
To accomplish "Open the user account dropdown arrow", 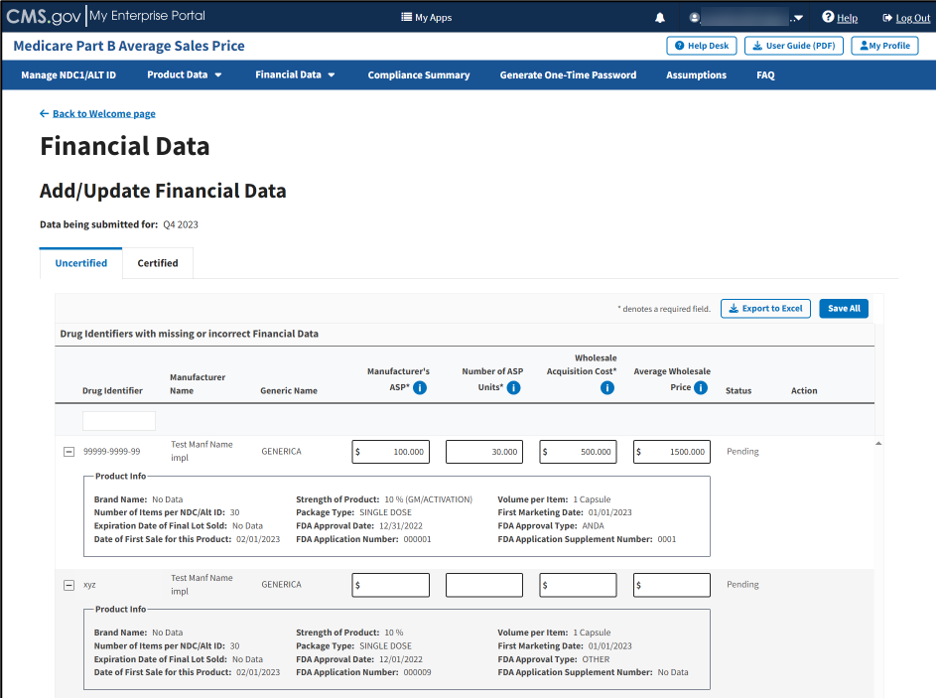I will pyautogui.click(x=798, y=18).
